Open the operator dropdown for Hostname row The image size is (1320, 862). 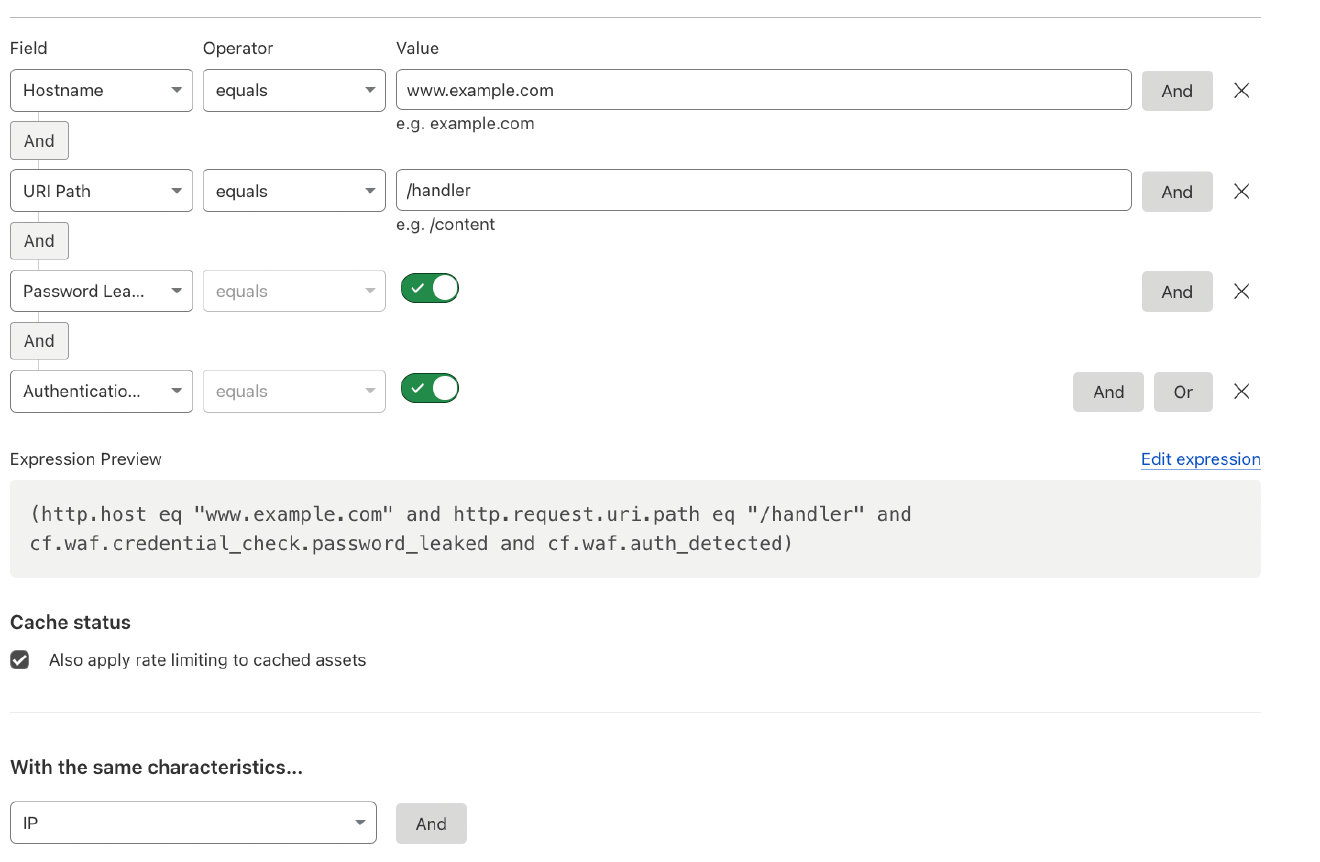tap(294, 90)
